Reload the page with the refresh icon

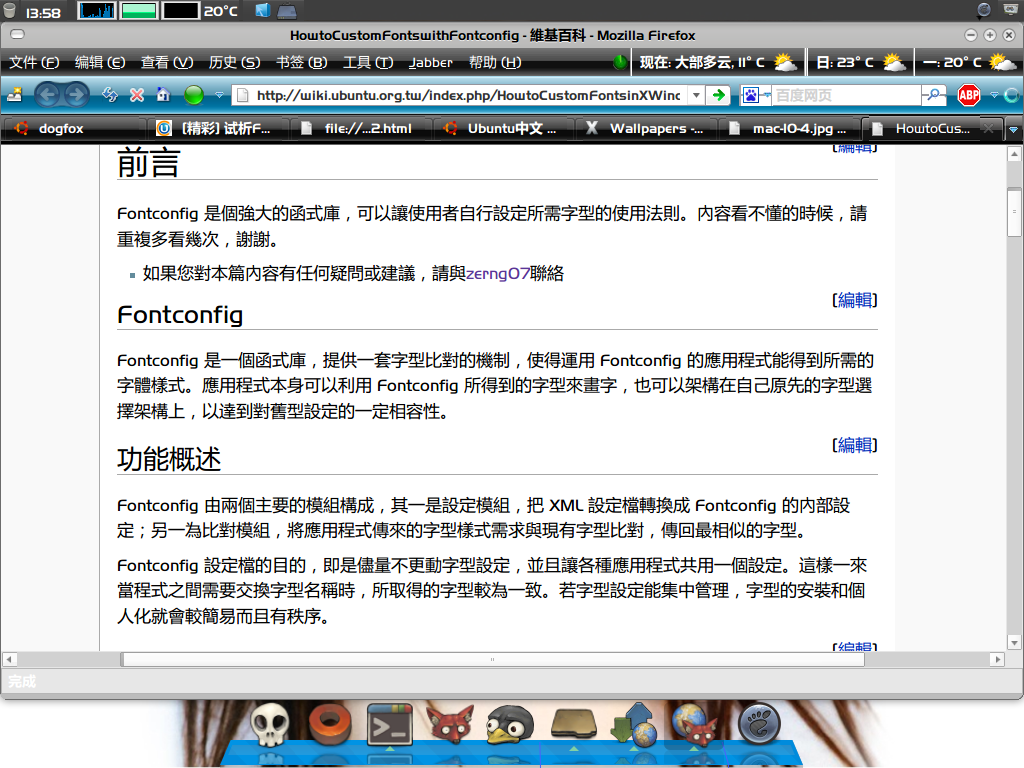click(110, 95)
